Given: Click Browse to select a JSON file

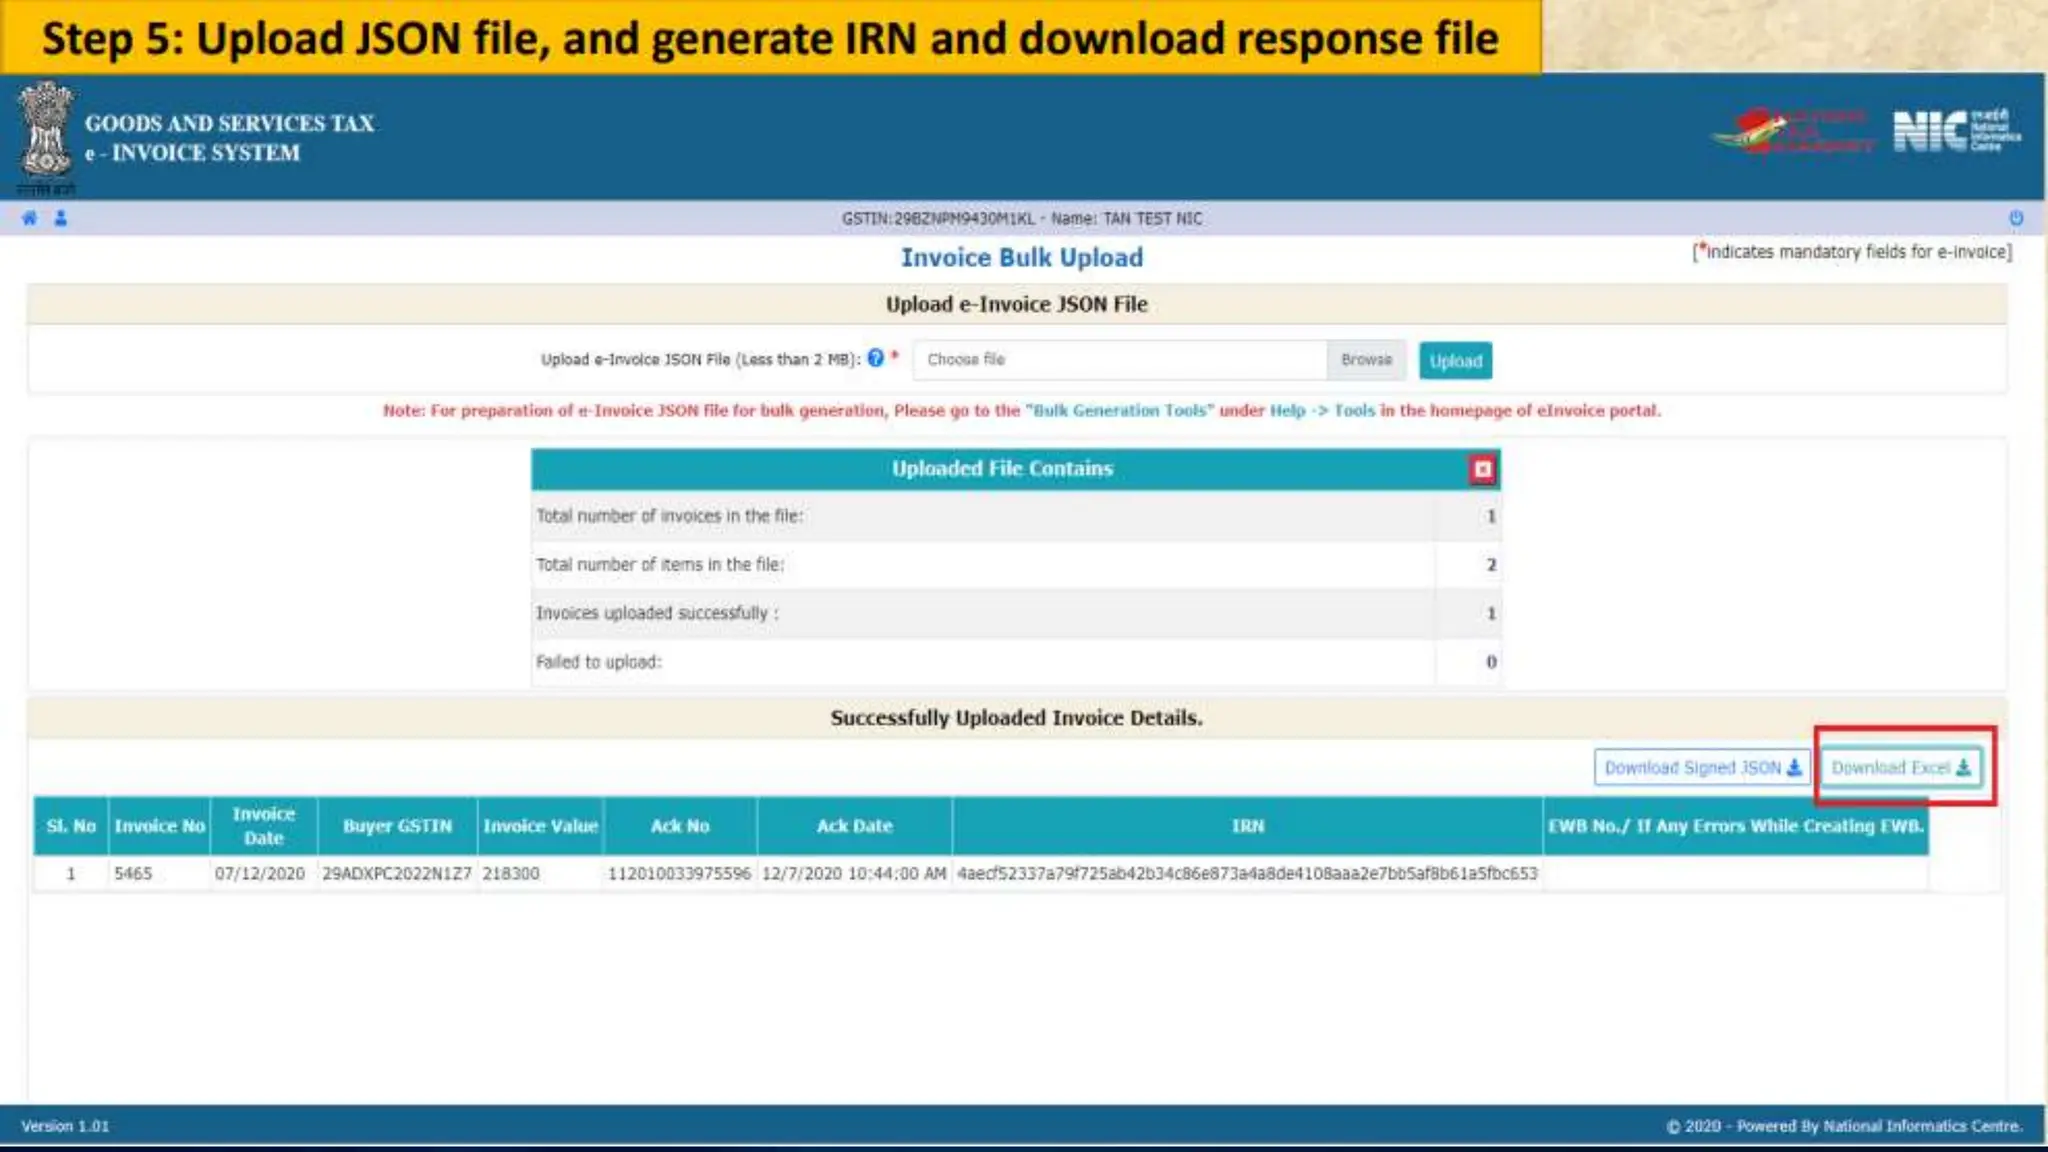Looking at the screenshot, I should pyautogui.click(x=1366, y=360).
